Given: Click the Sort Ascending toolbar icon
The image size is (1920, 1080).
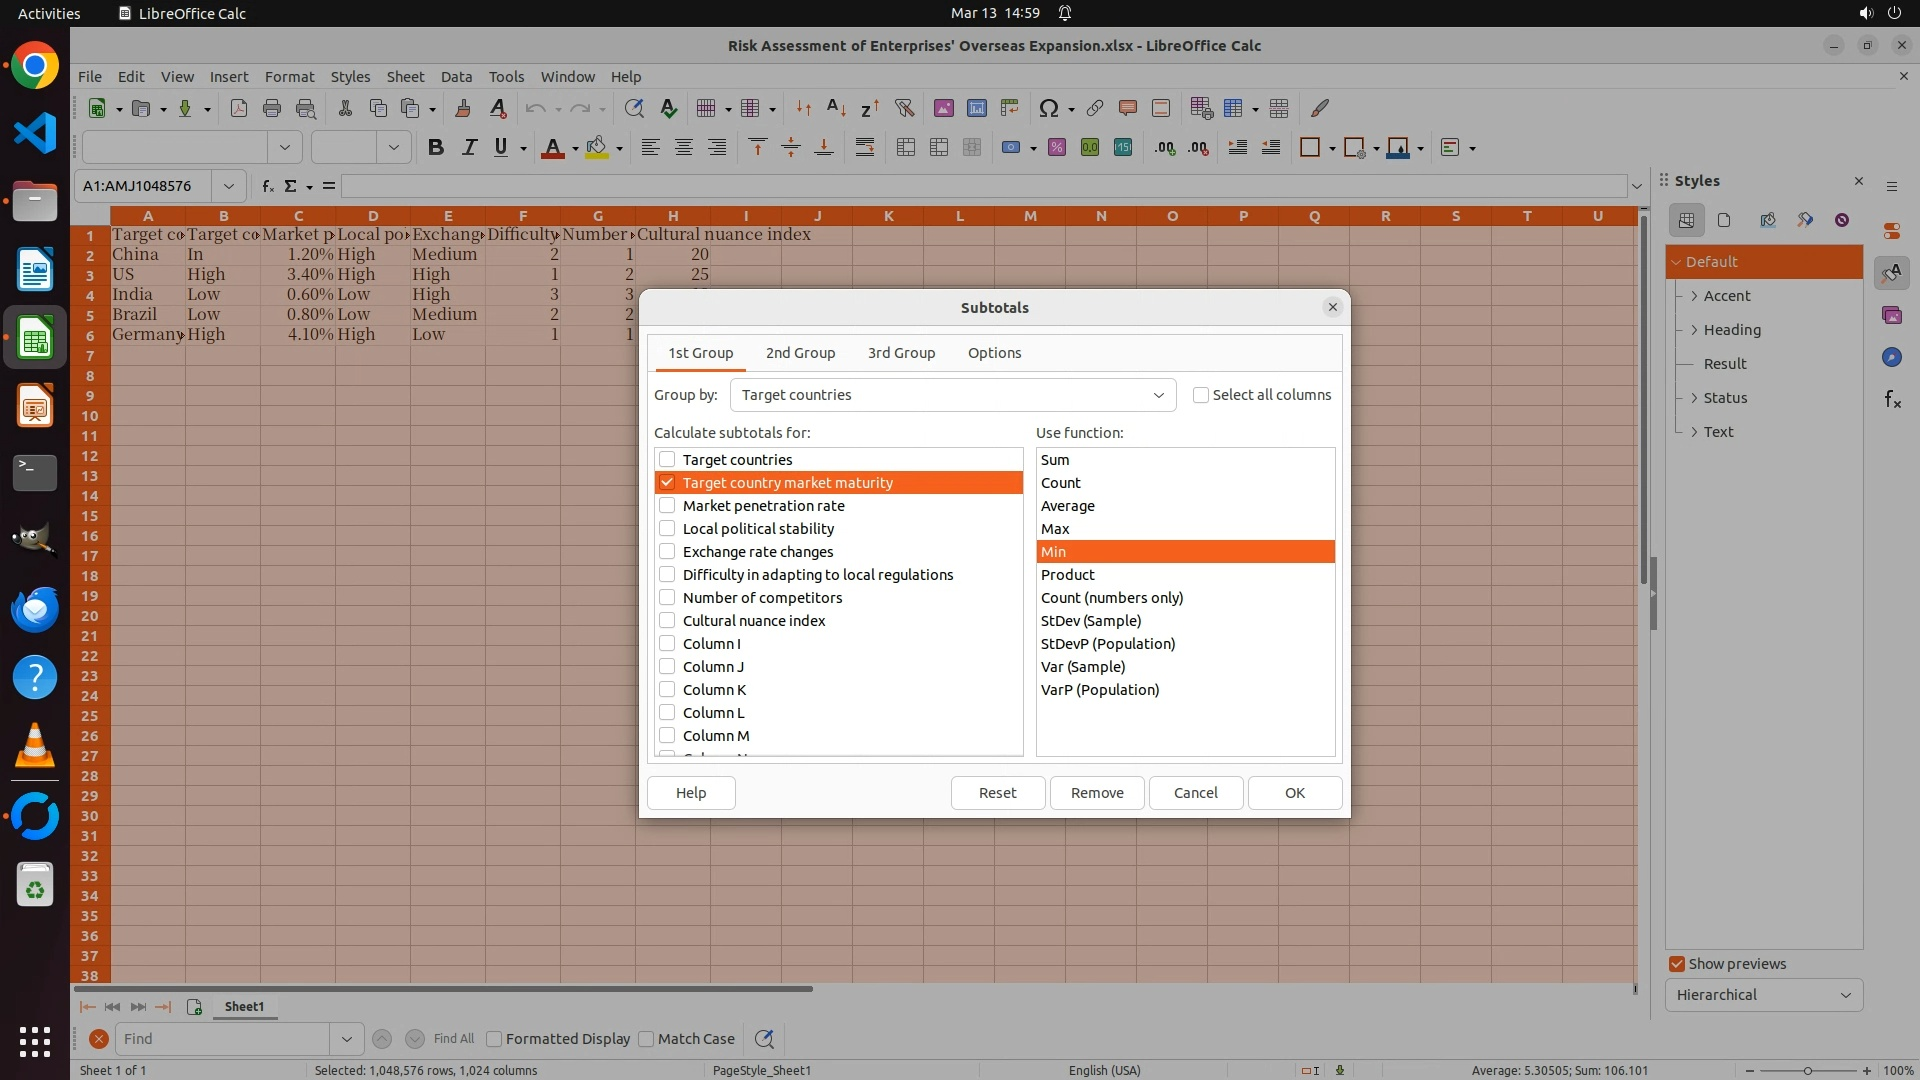Looking at the screenshot, I should [837, 108].
